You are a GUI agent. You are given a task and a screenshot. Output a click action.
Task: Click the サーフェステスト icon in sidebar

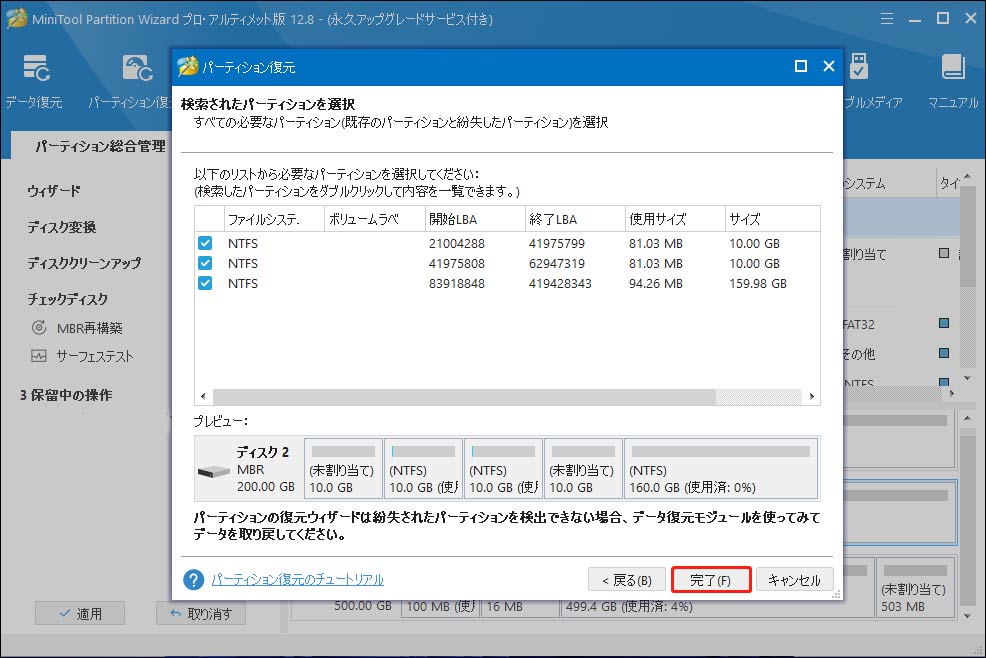[39, 356]
